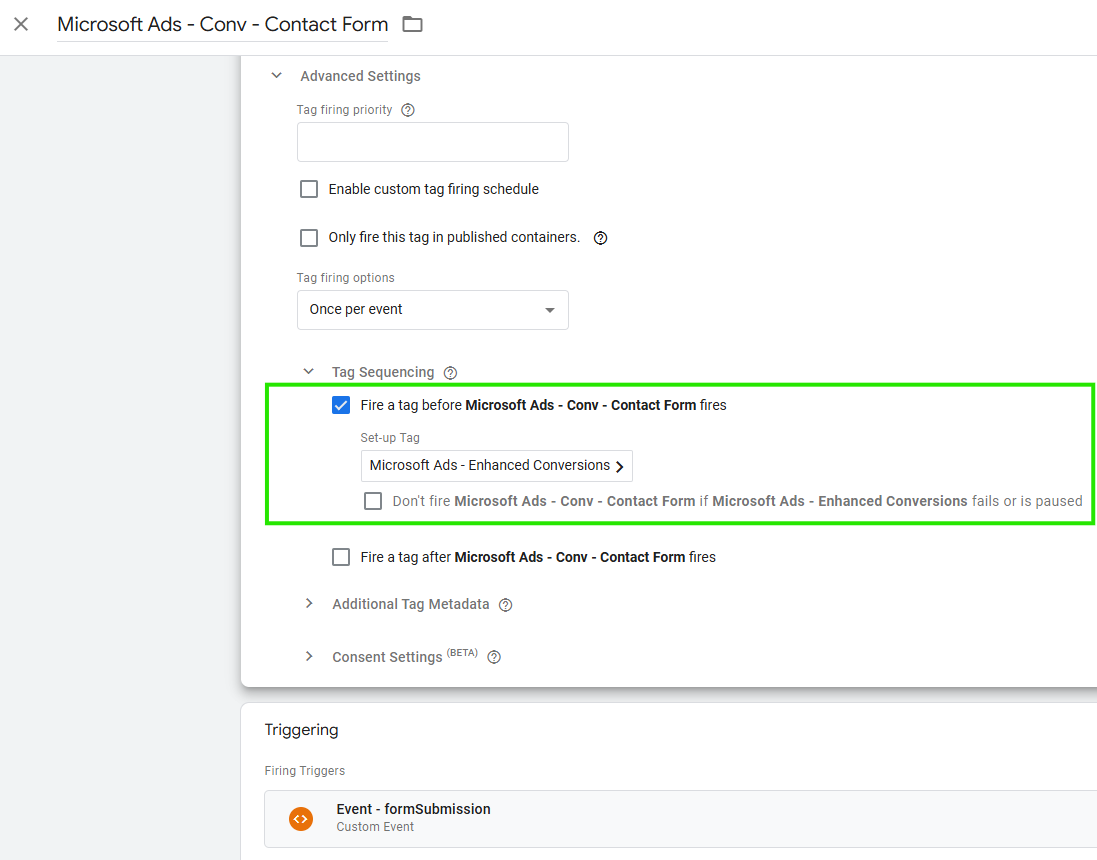Click the Tag firing priority input field
The height and width of the screenshot is (860, 1097).
click(432, 142)
